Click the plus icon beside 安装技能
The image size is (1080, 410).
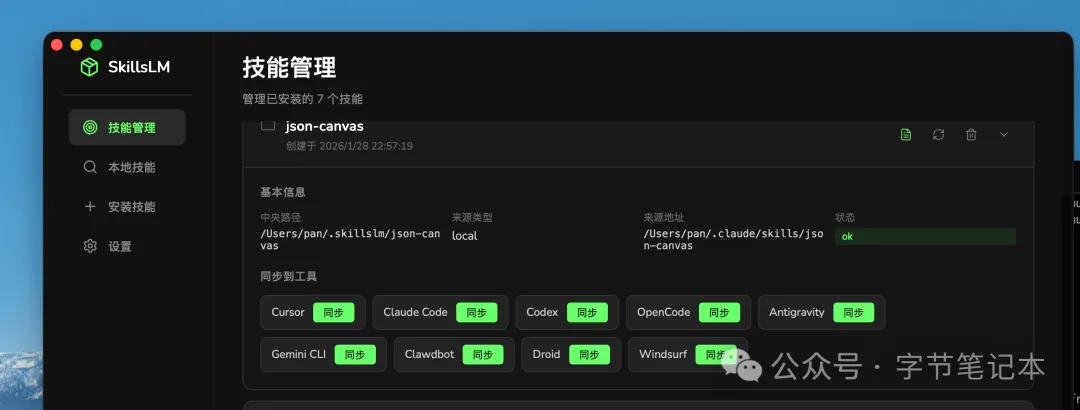click(x=90, y=207)
